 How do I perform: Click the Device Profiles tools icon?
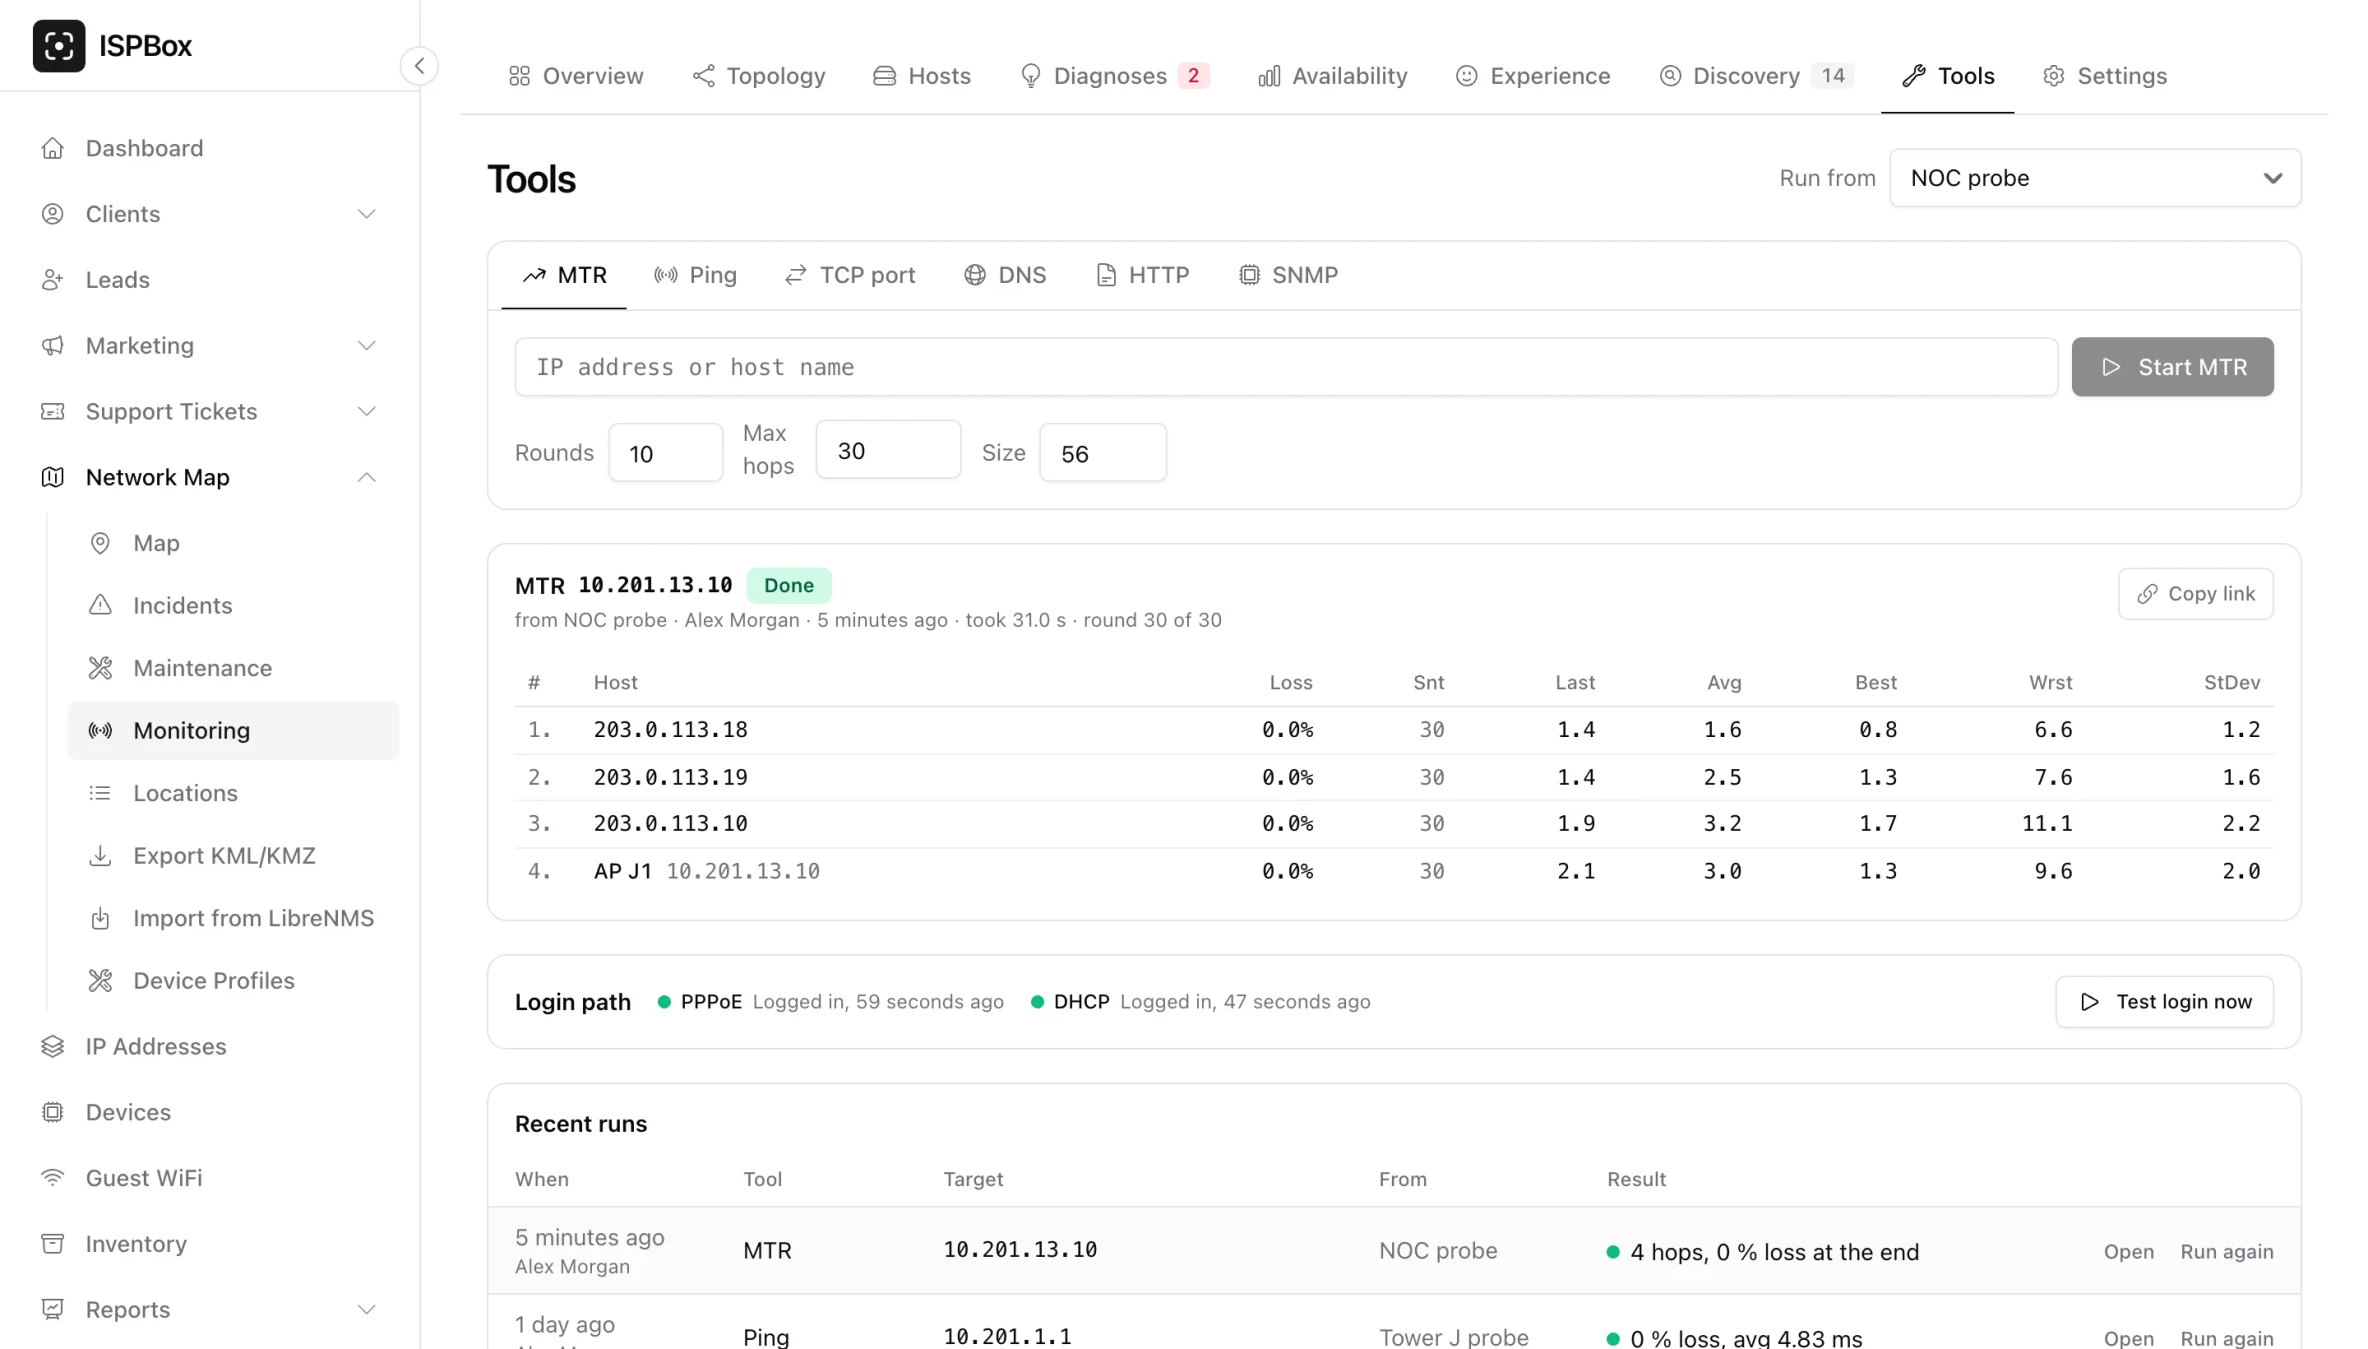[100, 981]
